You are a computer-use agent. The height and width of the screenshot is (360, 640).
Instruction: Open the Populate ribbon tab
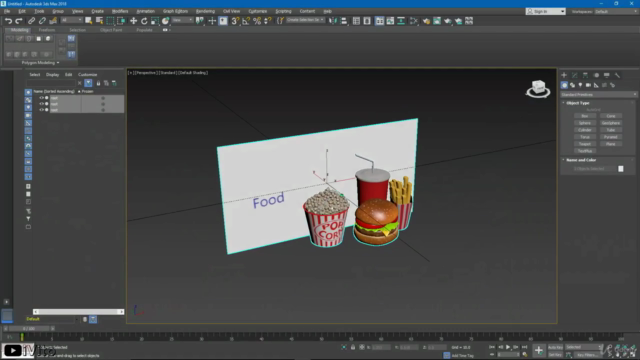coord(144,30)
